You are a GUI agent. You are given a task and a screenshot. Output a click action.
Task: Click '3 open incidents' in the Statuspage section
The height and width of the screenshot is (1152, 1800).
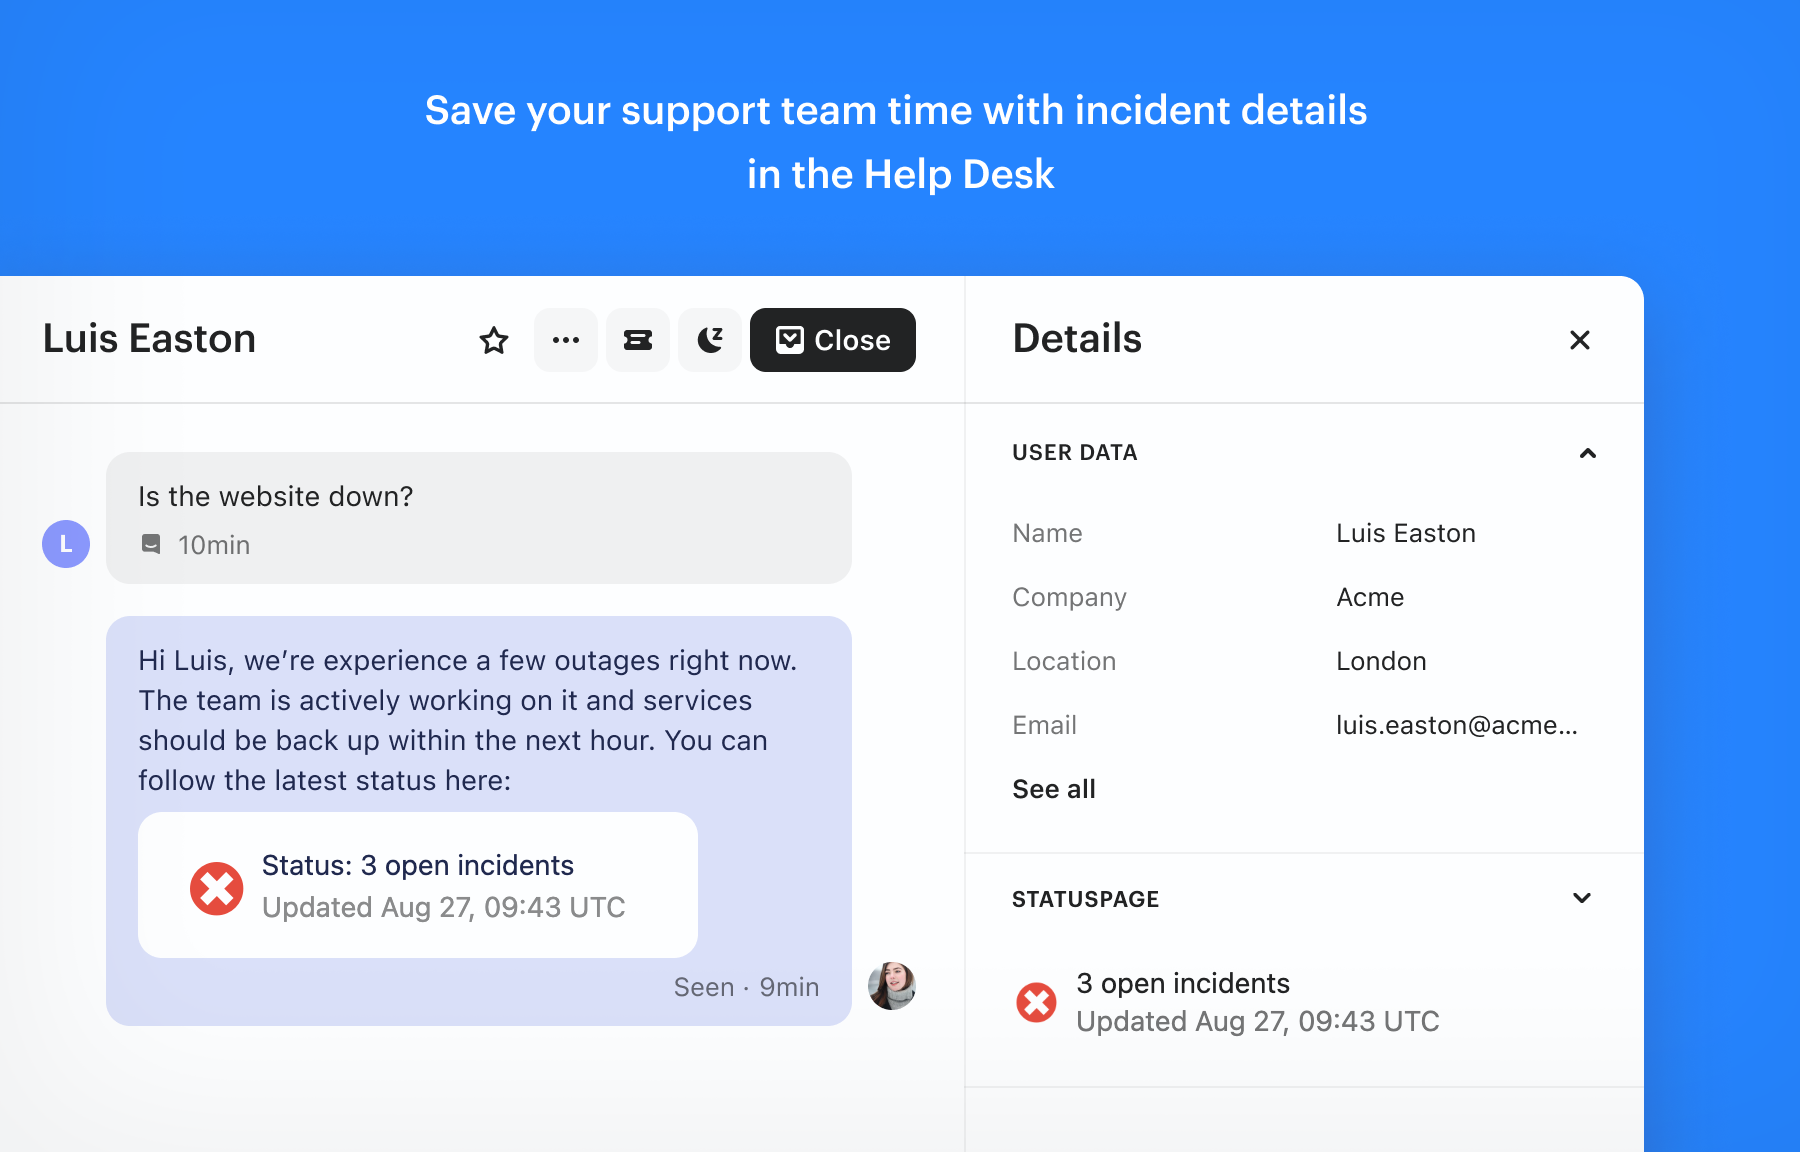[x=1182, y=983]
